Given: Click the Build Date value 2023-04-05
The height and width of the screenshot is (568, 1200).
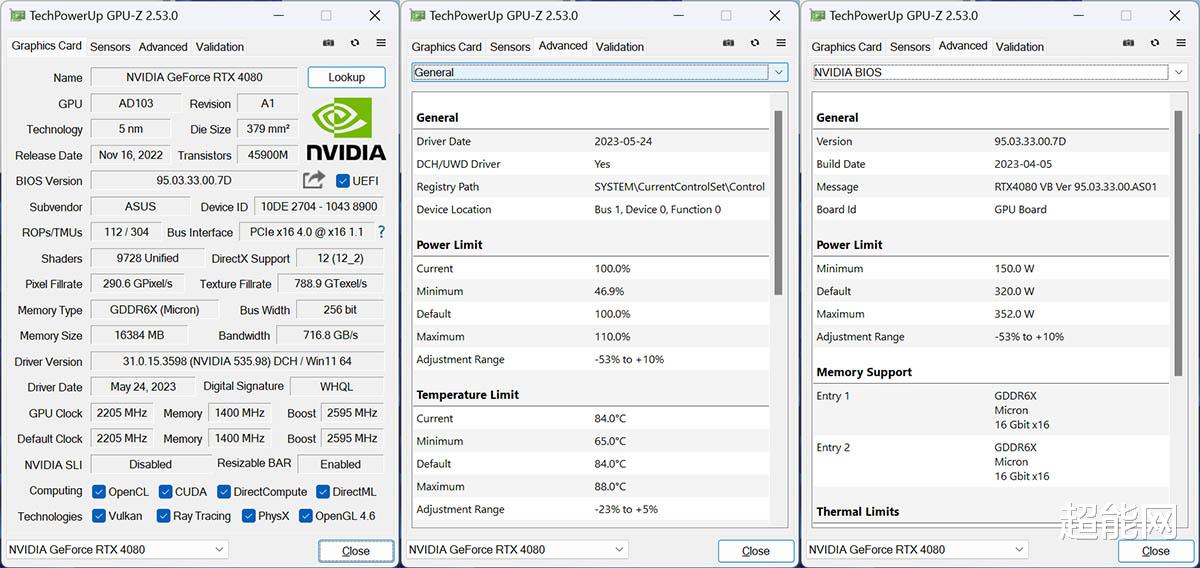Looking at the screenshot, I should point(1023,164).
